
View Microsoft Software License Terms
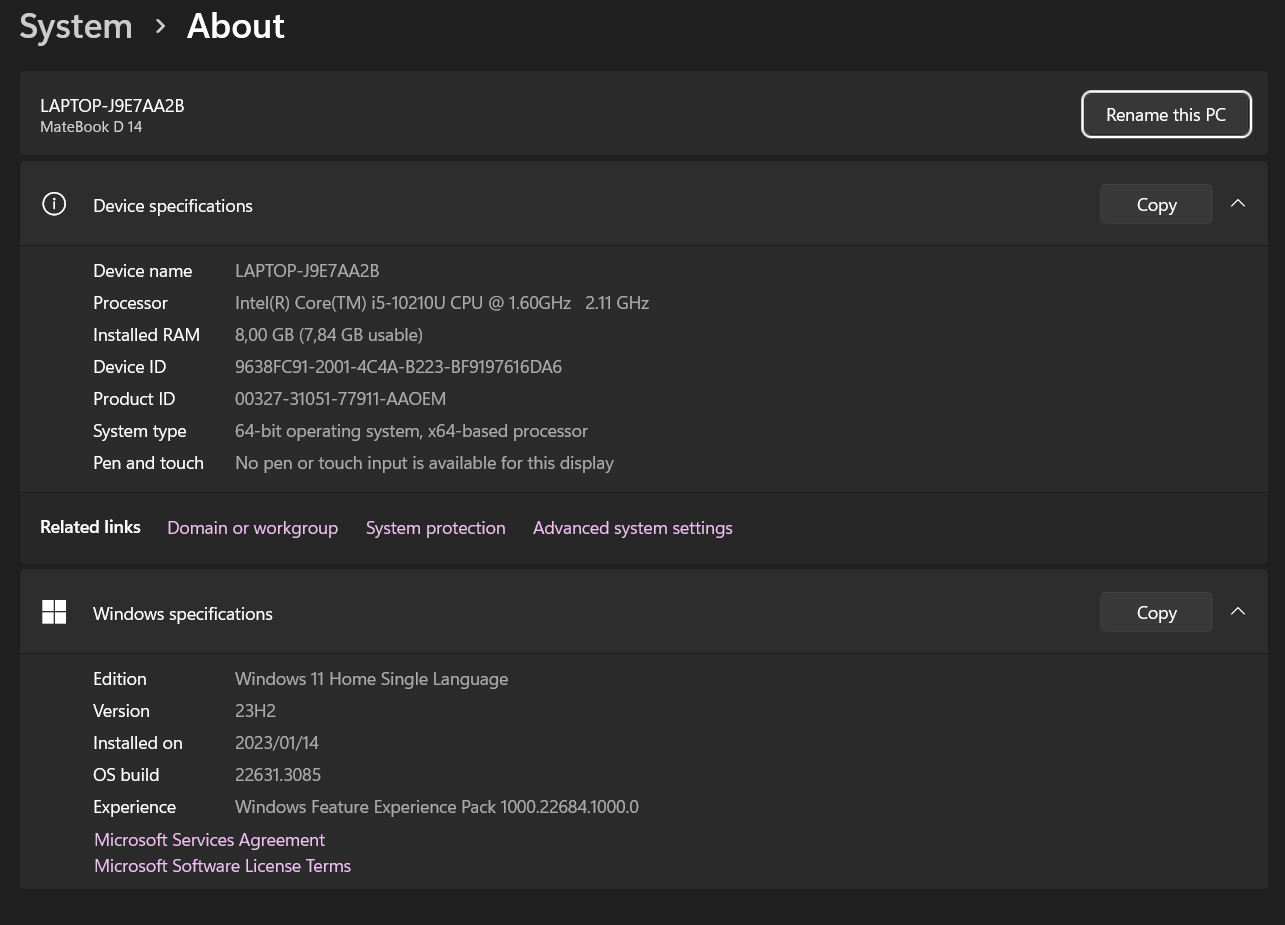click(222, 866)
